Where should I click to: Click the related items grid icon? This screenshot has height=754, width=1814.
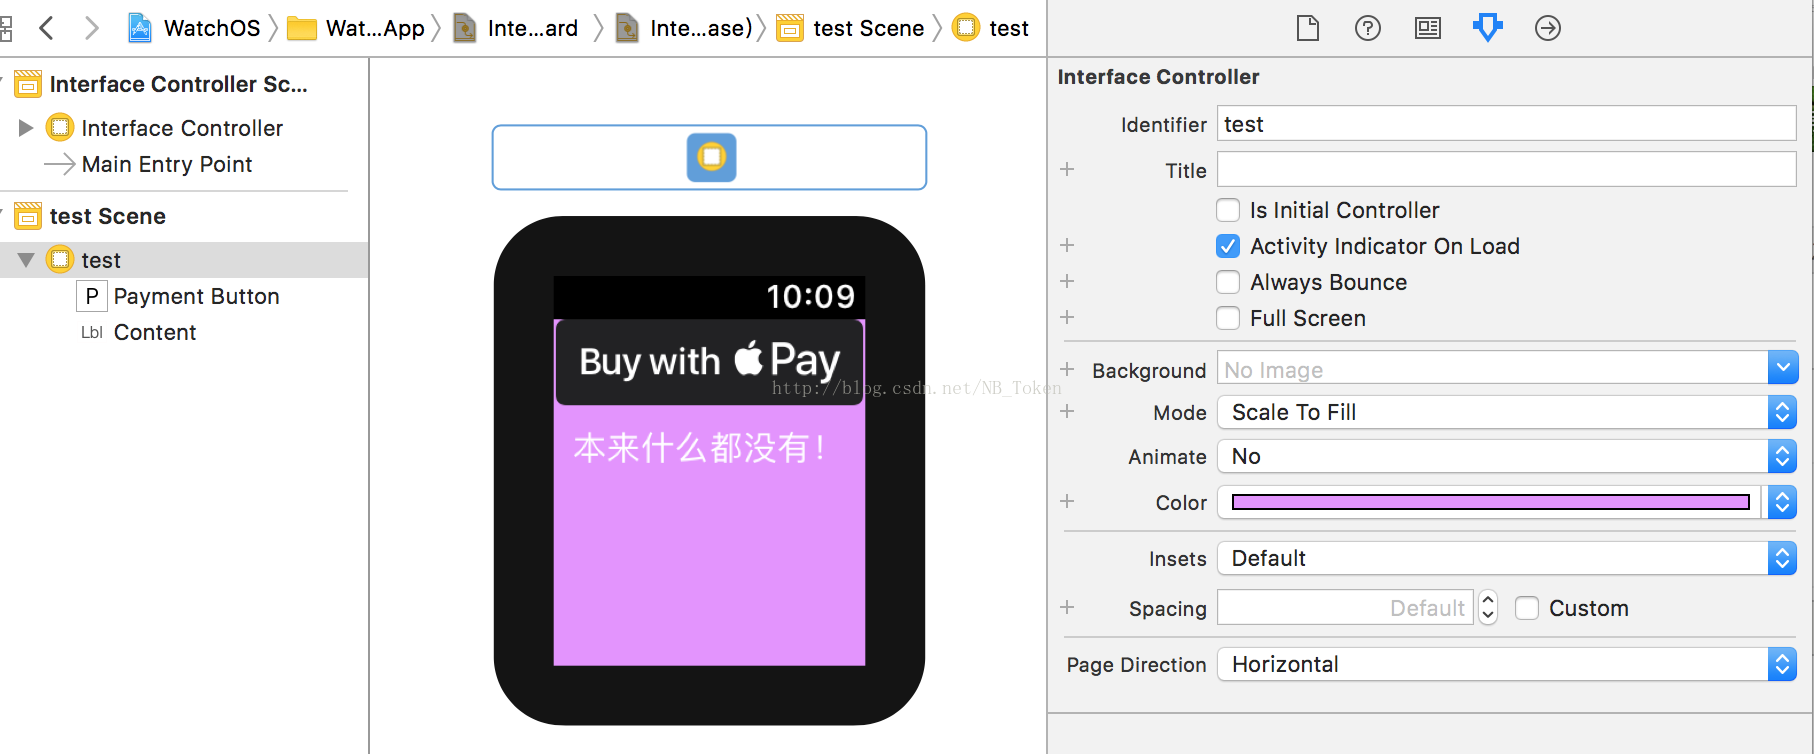[x=5, y=28]
